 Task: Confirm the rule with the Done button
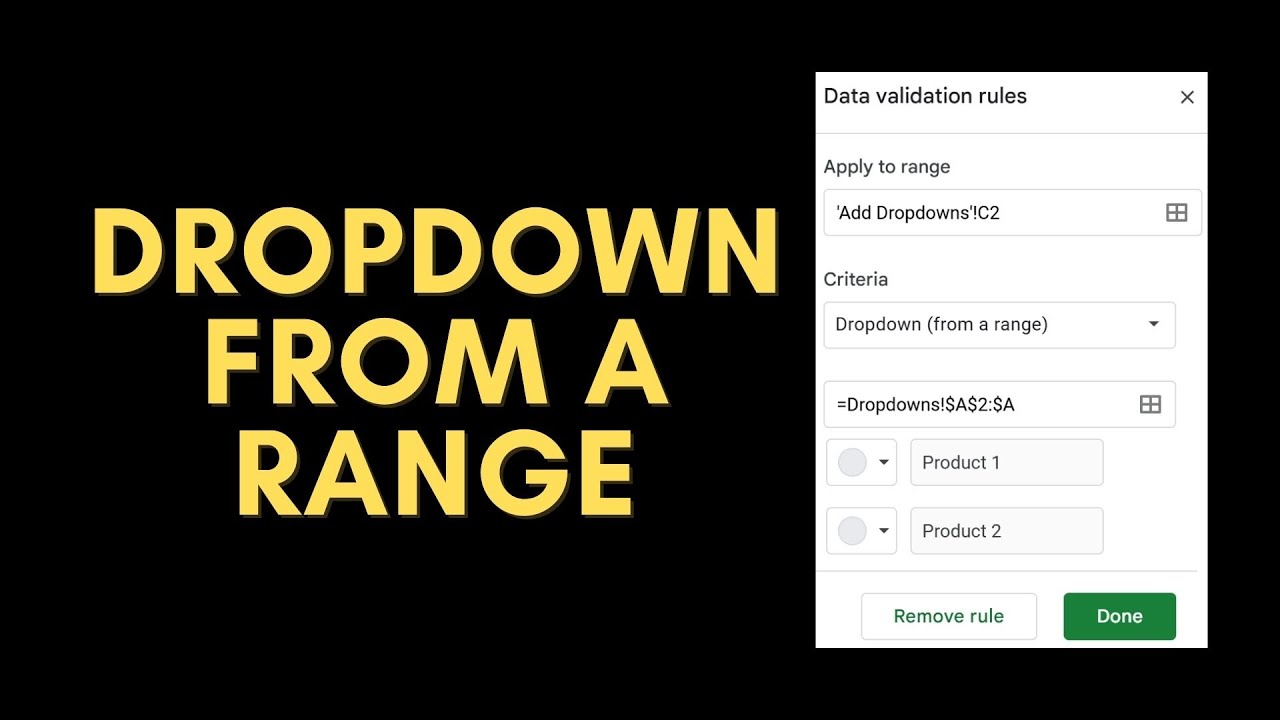tap(1119, 616)
